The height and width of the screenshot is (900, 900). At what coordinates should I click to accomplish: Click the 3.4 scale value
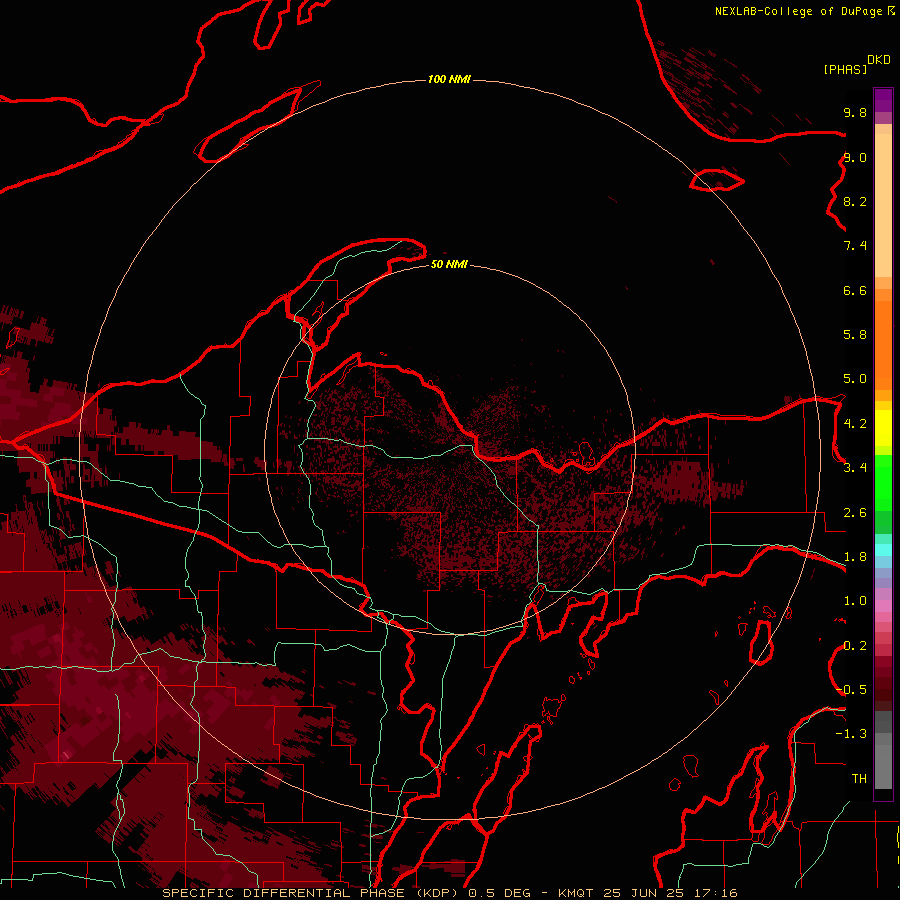[x=855, y=468]
